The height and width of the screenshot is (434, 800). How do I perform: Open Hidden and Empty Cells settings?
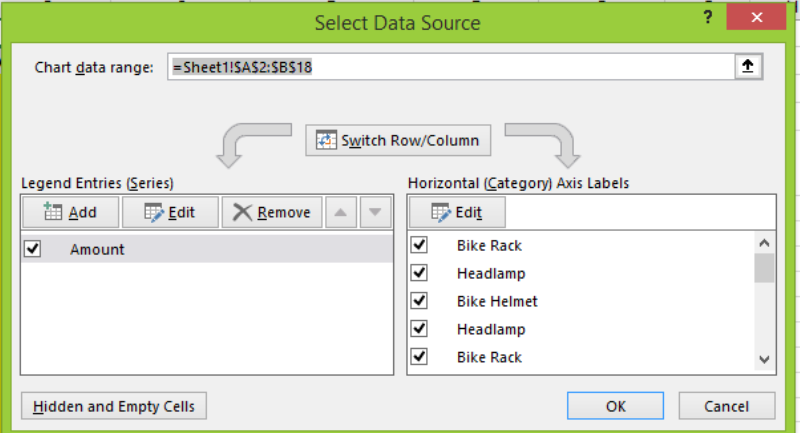(x=114, y=406)
